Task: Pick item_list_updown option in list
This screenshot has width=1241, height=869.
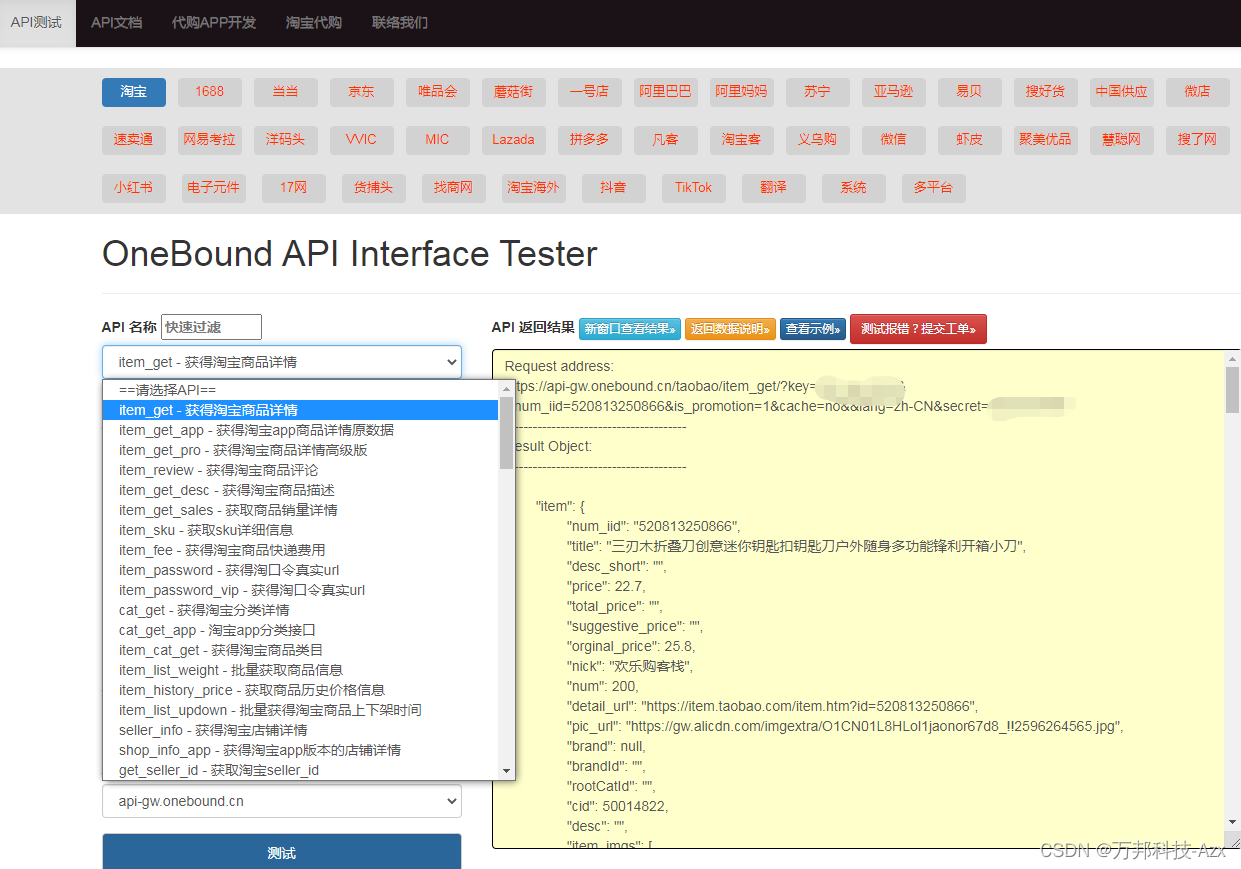Action: click(x=300, y=710)
